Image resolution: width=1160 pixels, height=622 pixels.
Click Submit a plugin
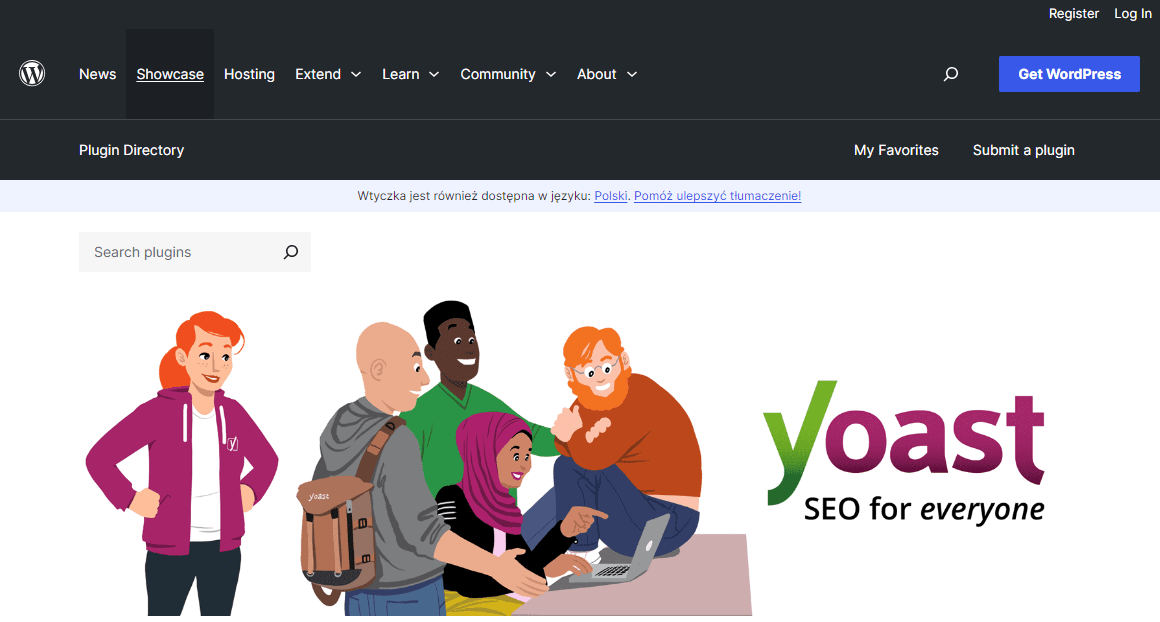coord(1023,150)
